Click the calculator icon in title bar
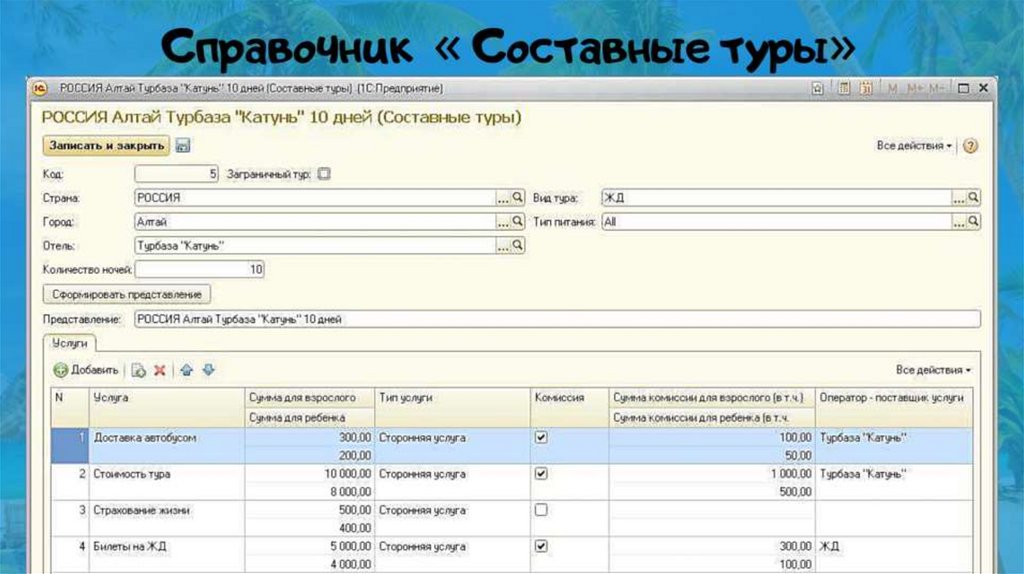Image resolution: width=1024 pixels, height=574 pixels. [844, 89]
